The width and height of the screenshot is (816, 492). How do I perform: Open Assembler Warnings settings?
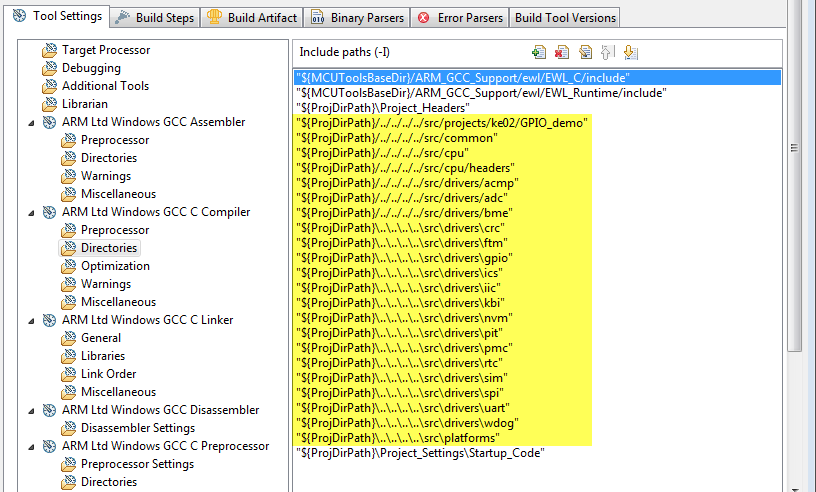(x=106, y=176)
